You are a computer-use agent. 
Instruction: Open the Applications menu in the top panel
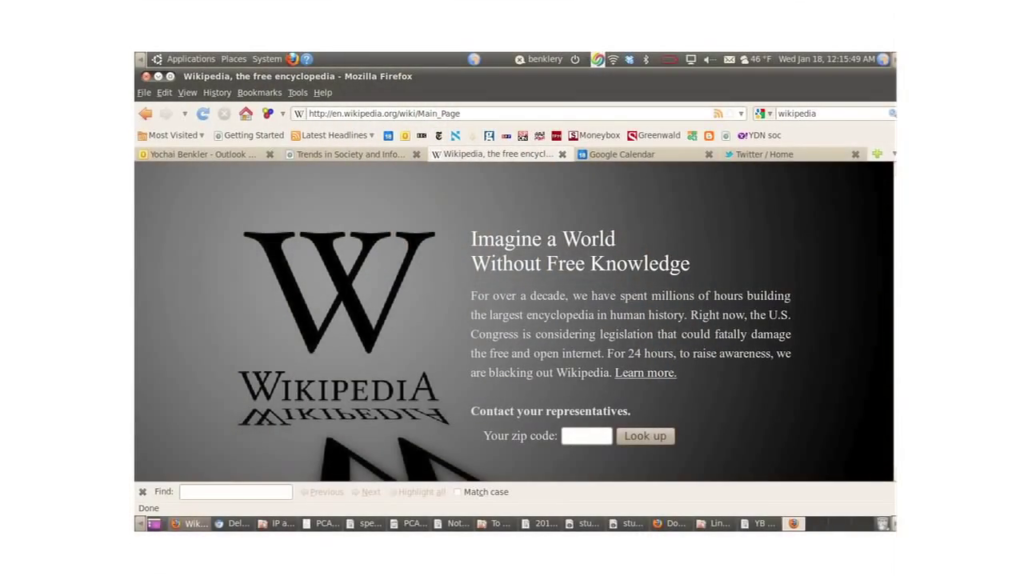[x=191, y=59]
